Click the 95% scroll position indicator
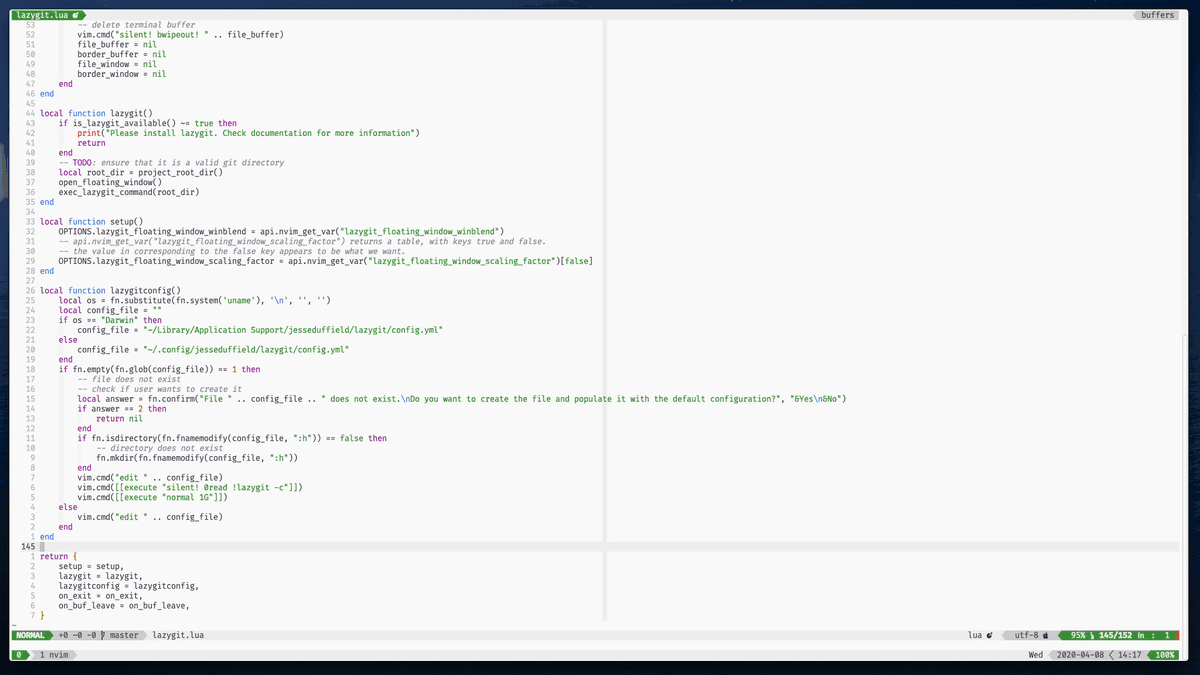Screen dimensions: 1200x675 click(1076, 635)
